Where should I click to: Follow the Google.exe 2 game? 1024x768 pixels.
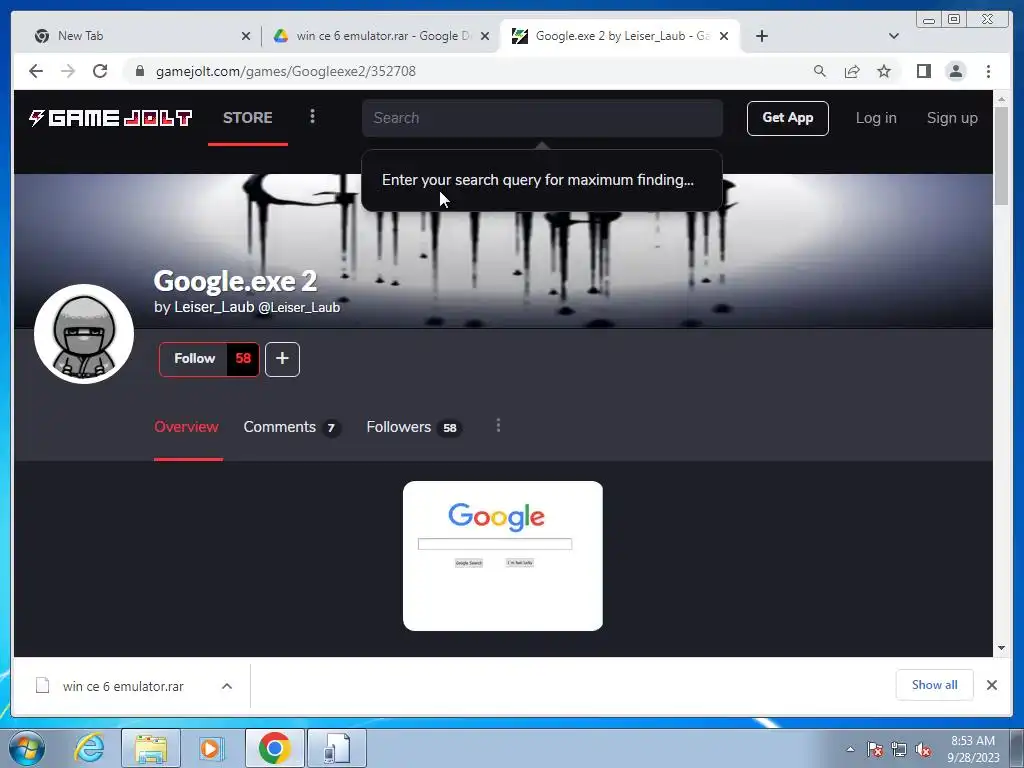tap(194, 359)
